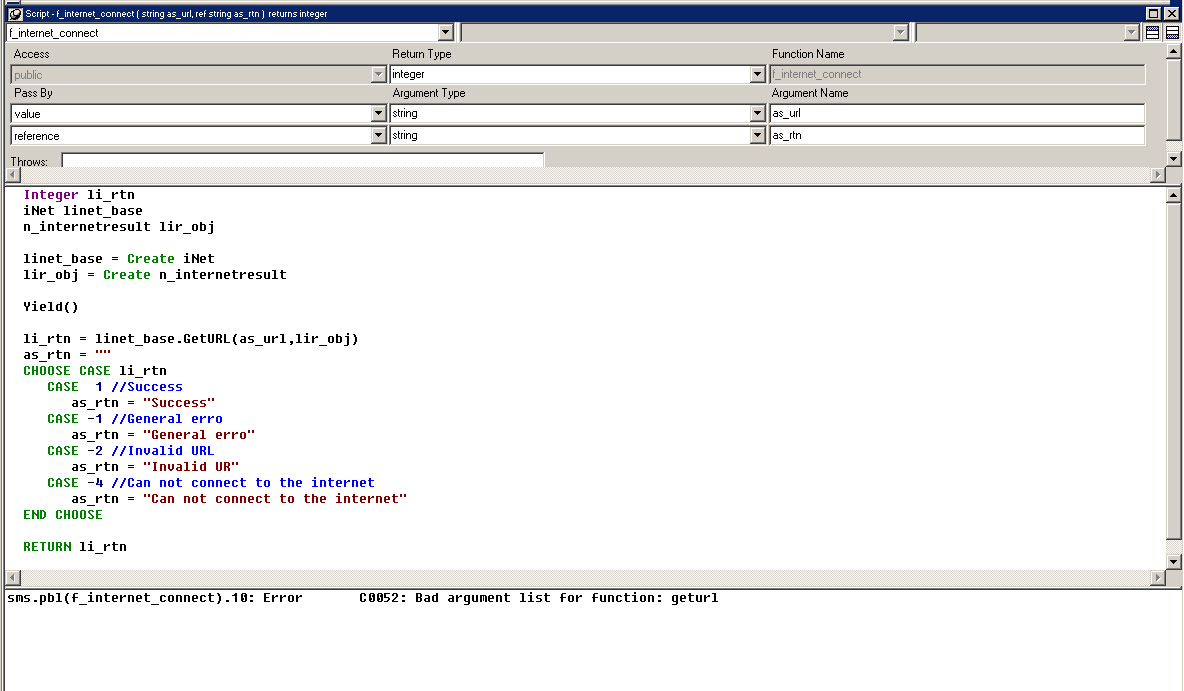The image size is (1184, 691).
Task: Click the "CASE -4 //Can not connect" comment line
Action: pos(211,483)
